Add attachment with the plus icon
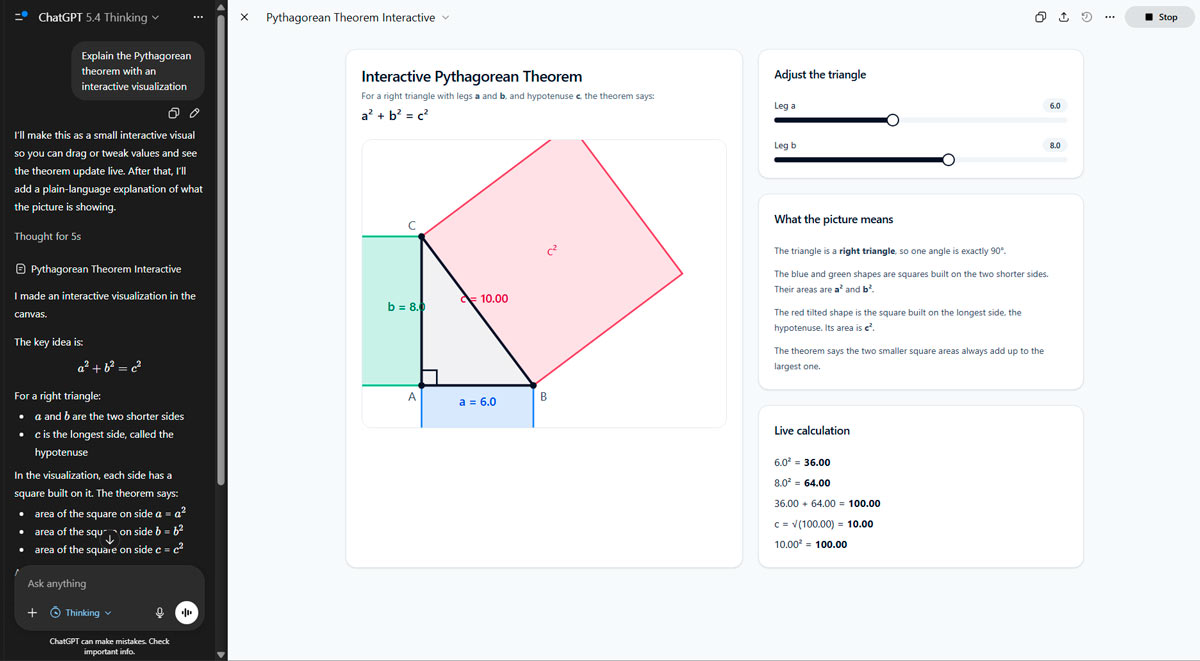1200x661 pixels. click(32, 613)
